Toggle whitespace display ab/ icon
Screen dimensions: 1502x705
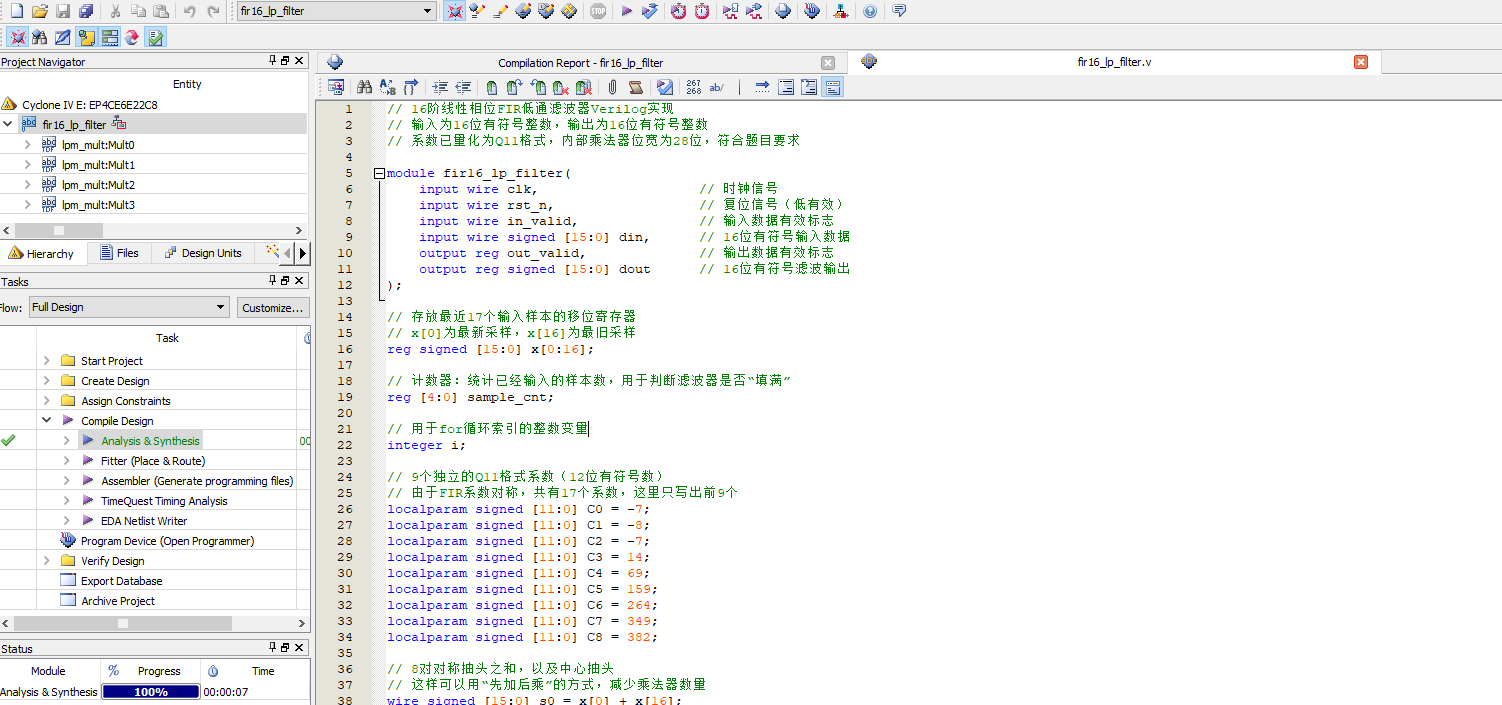click(x=717, y=87)
